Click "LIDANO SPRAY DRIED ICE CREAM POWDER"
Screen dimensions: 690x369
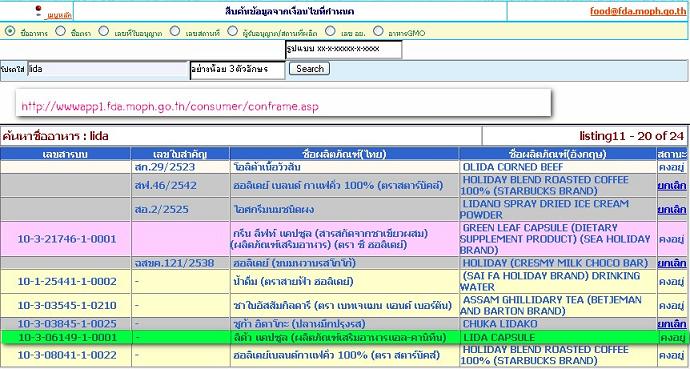coord(545,209)
